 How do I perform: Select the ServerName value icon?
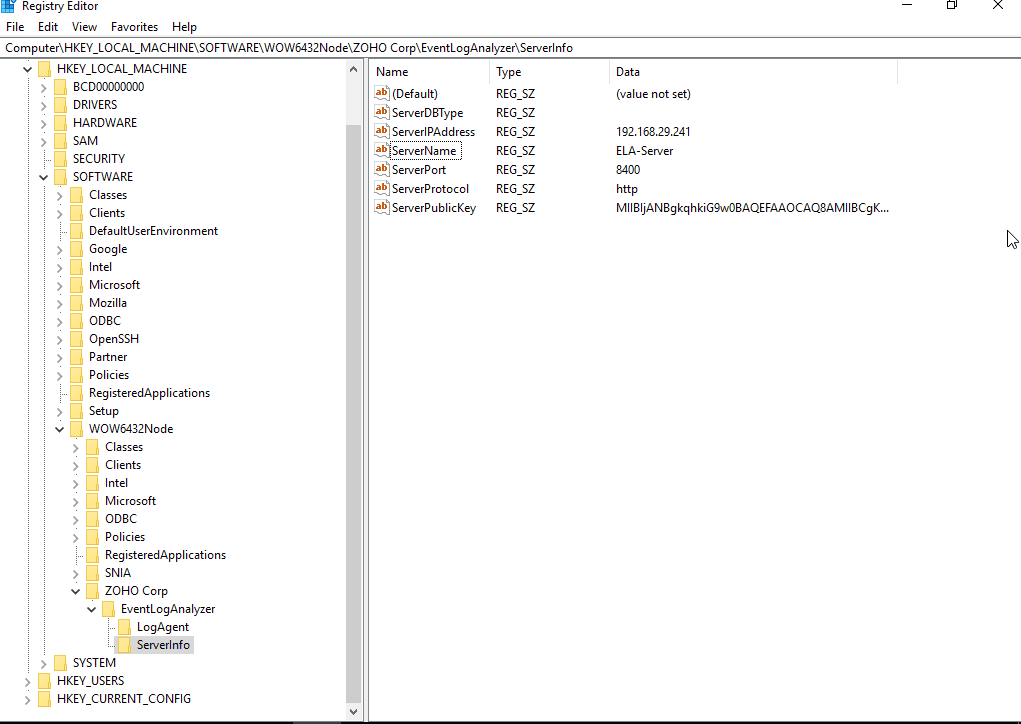click(x=381, y=150)
